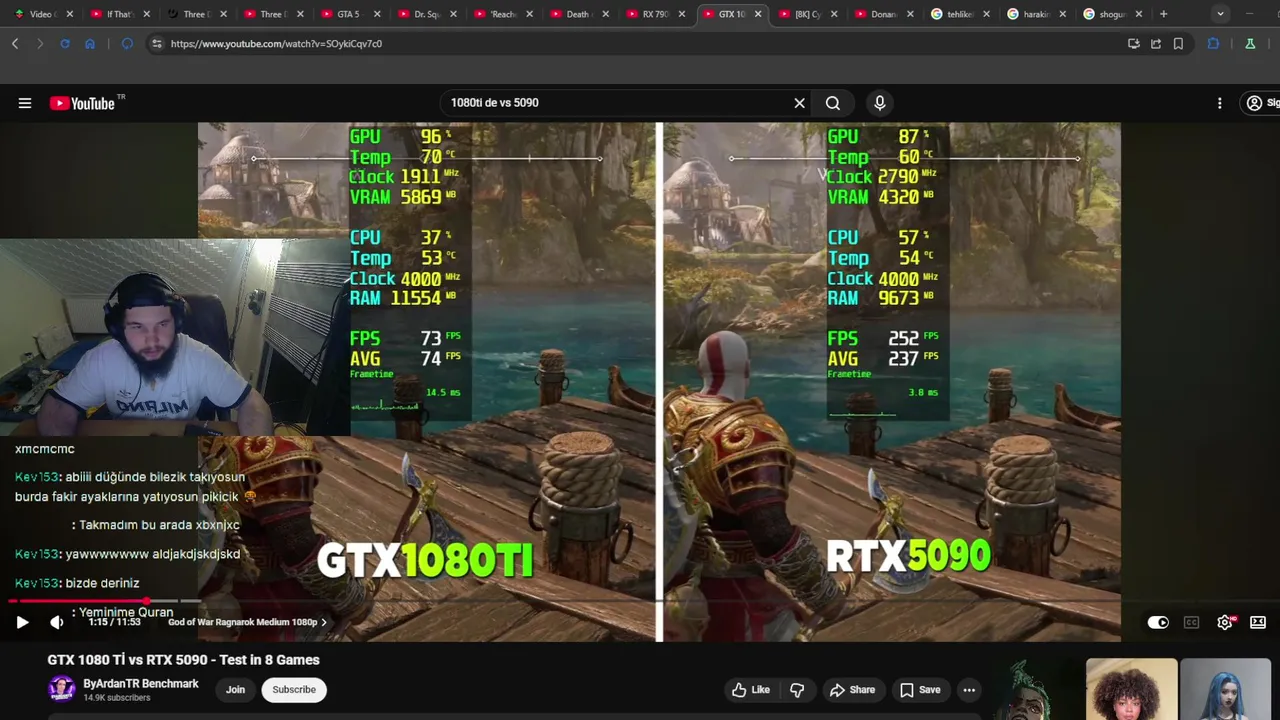Open a new browser tab
This screenshot has height=720, width=1280.
[x=1163, y=14]
